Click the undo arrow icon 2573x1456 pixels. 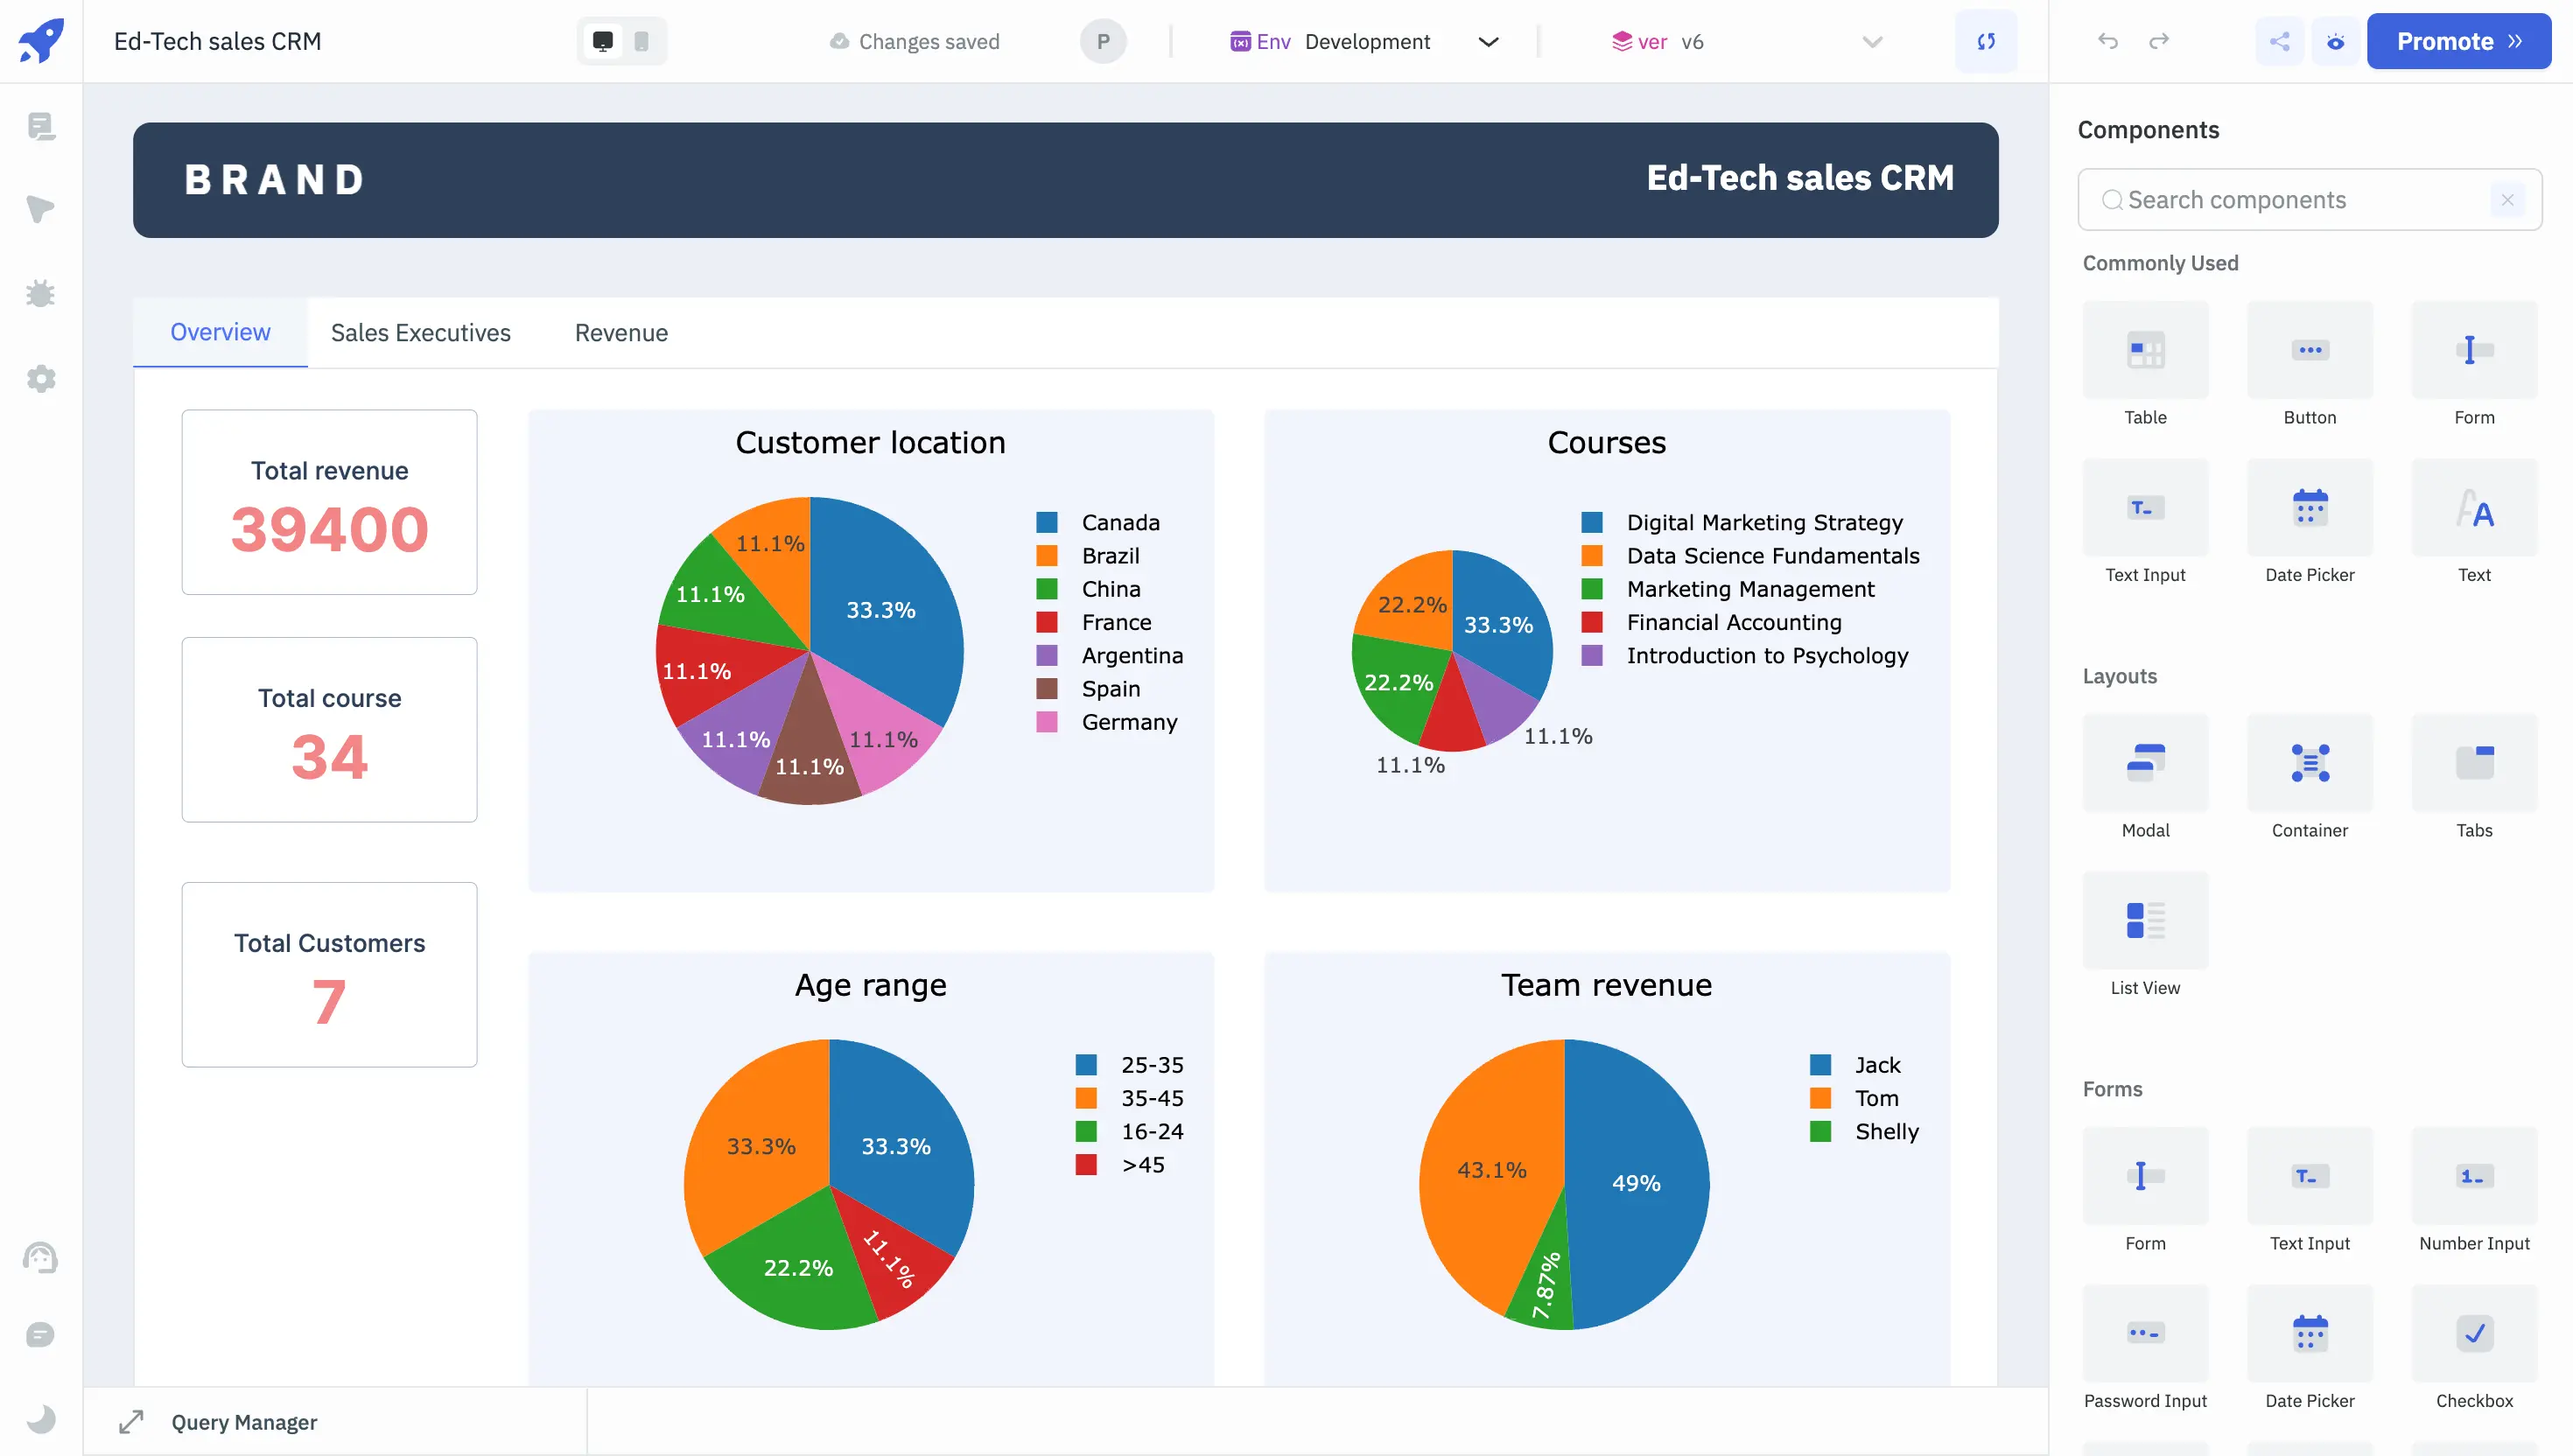pos(2108,41)
